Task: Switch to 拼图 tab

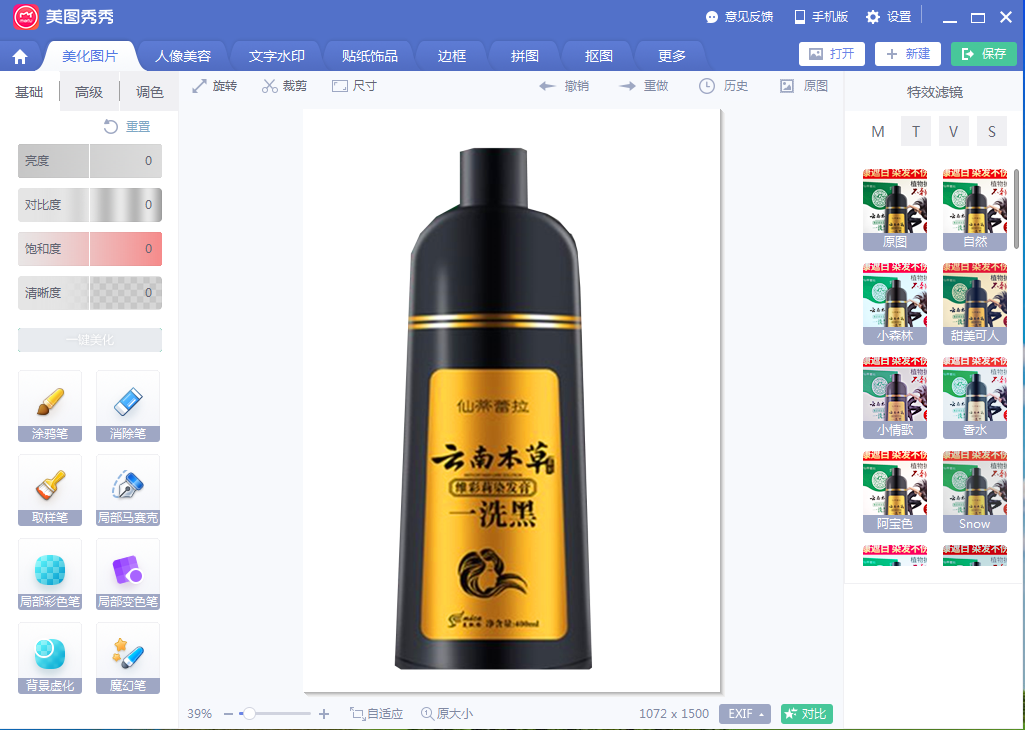Action: pyautogui.click(x=525, y=56)
